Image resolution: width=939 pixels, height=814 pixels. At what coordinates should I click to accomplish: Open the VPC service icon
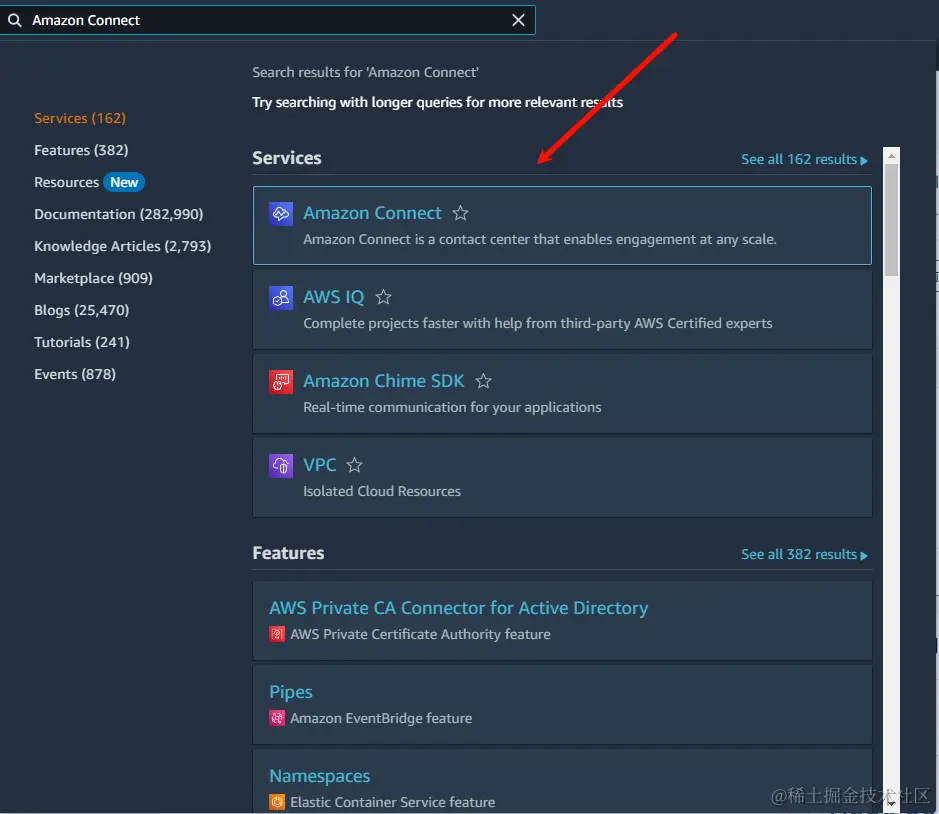[x=281, y=465]
